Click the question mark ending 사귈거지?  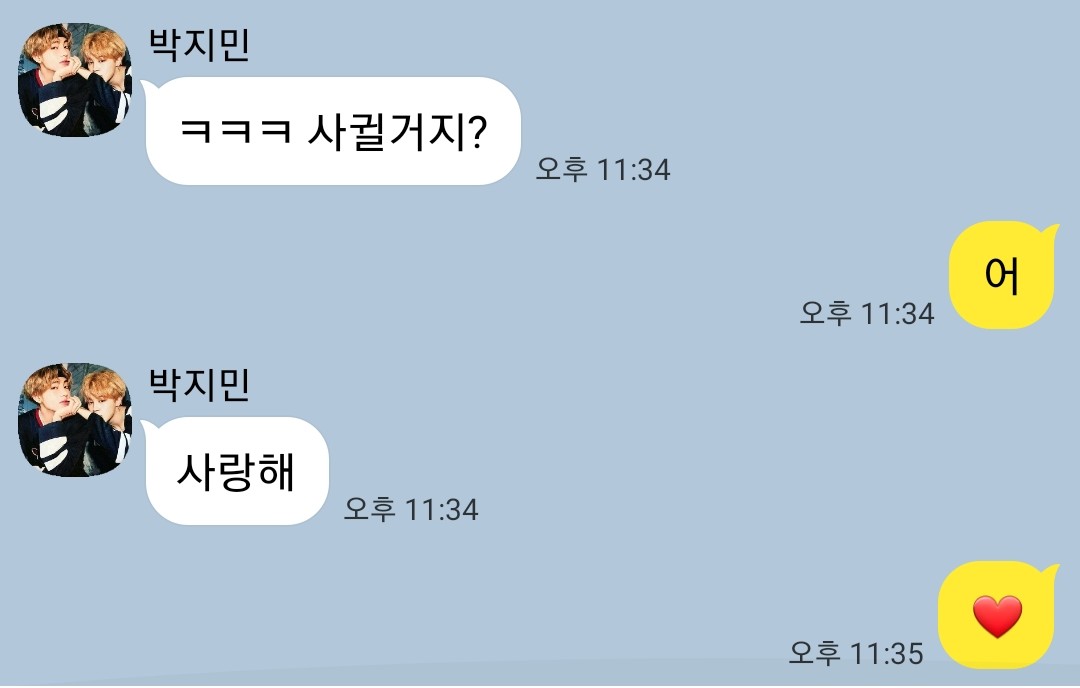(x=477, y=132)
